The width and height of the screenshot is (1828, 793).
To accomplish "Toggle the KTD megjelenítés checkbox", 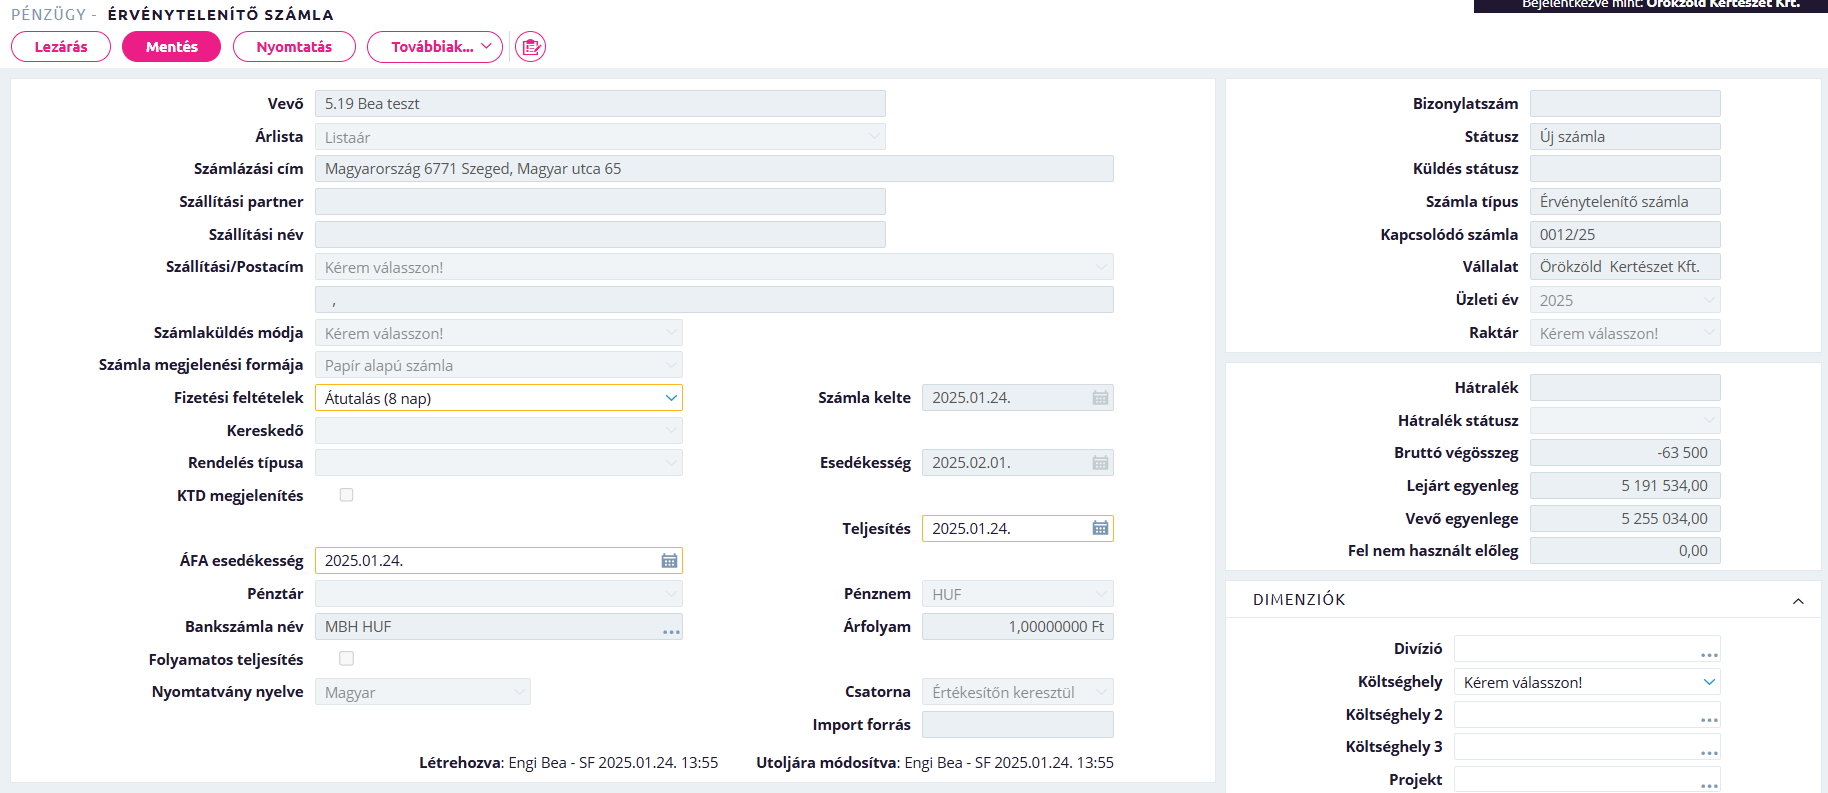I will [347, 495].
